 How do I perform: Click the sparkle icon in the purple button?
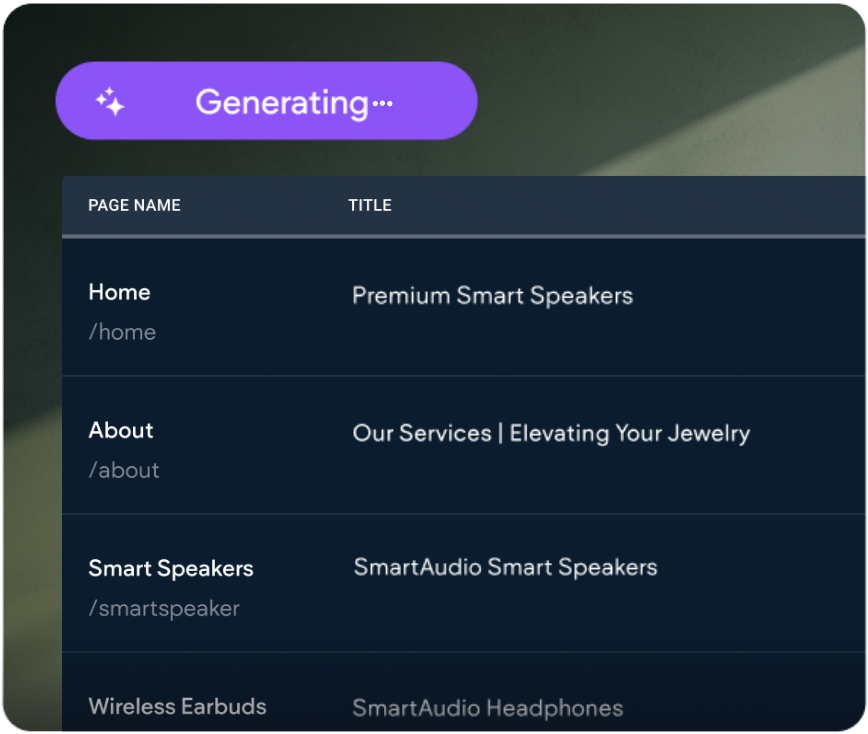click(x=110, y=101)
